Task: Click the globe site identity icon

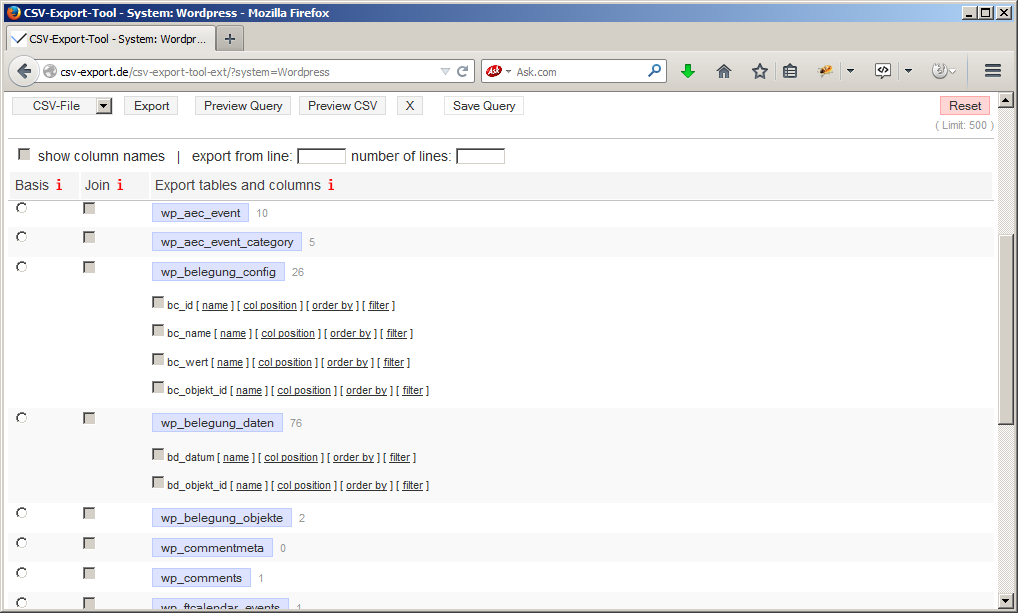Action: (x=50, y=71)
